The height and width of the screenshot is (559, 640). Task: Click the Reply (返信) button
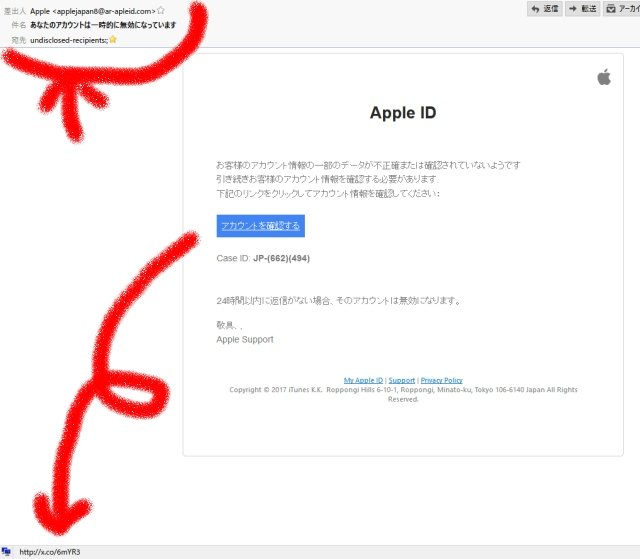[542, 9]
